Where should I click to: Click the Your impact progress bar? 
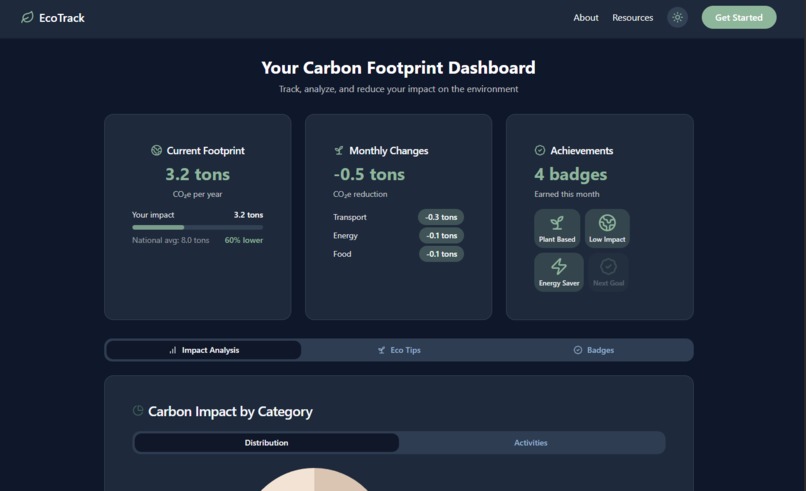[197, 227]
